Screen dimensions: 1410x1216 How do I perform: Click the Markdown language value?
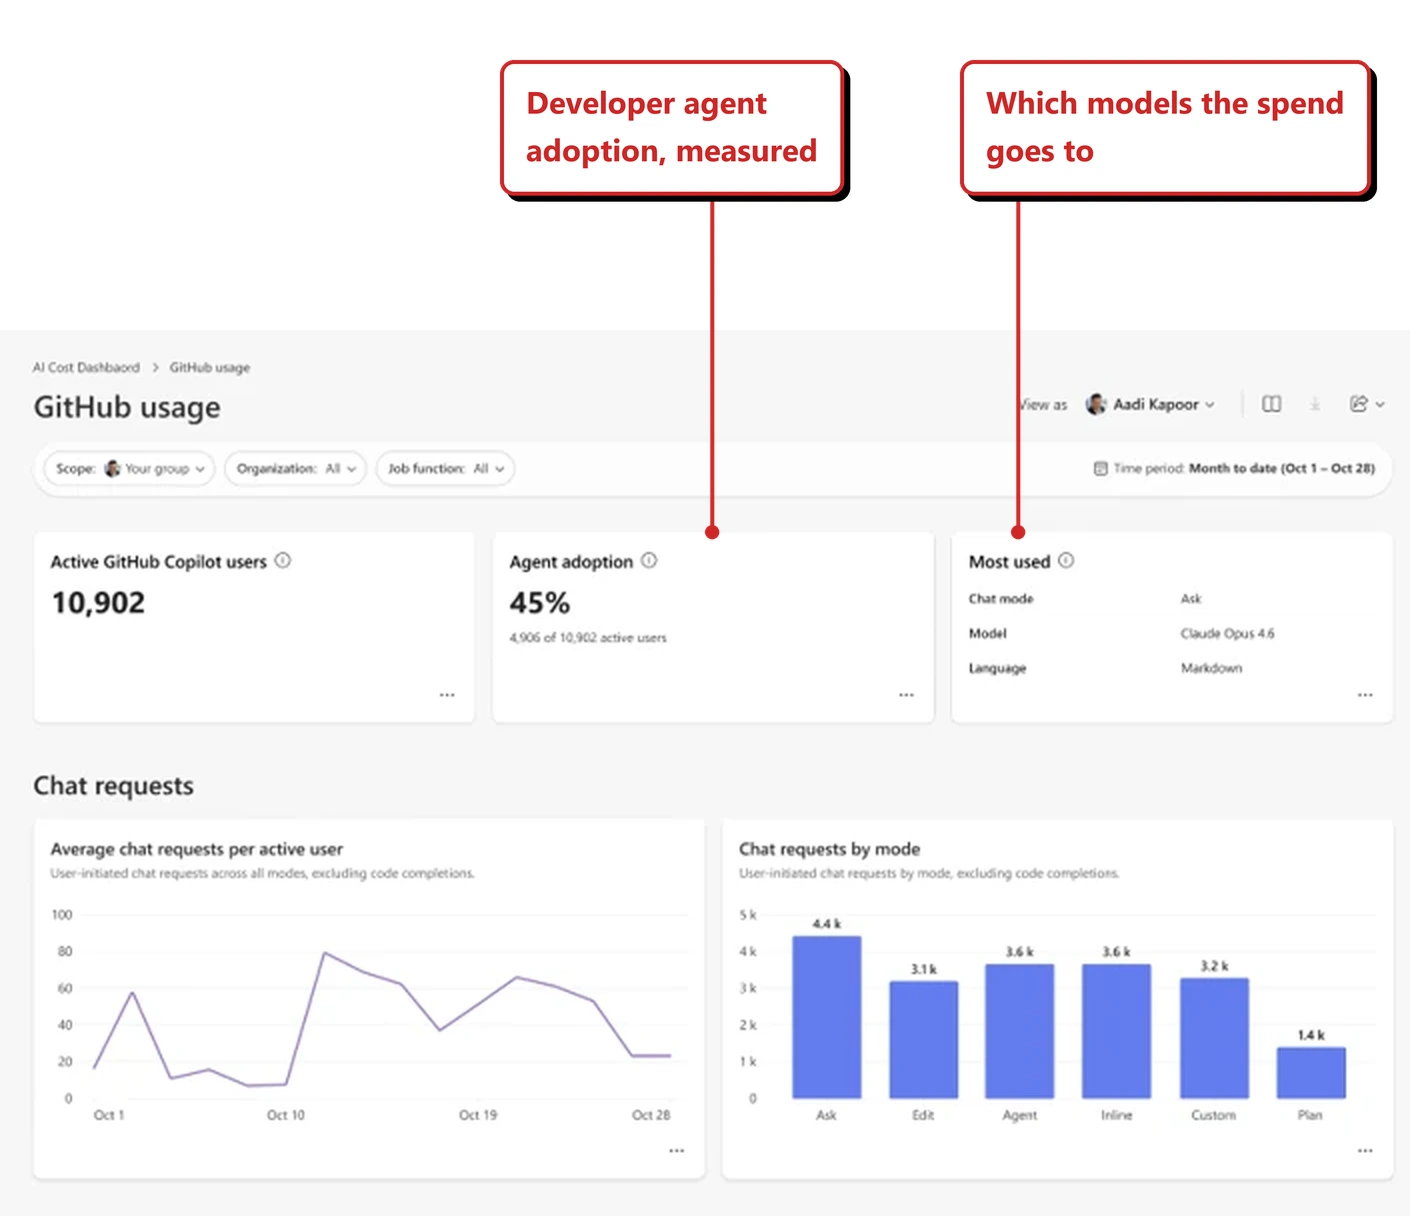click(1211, 668)
